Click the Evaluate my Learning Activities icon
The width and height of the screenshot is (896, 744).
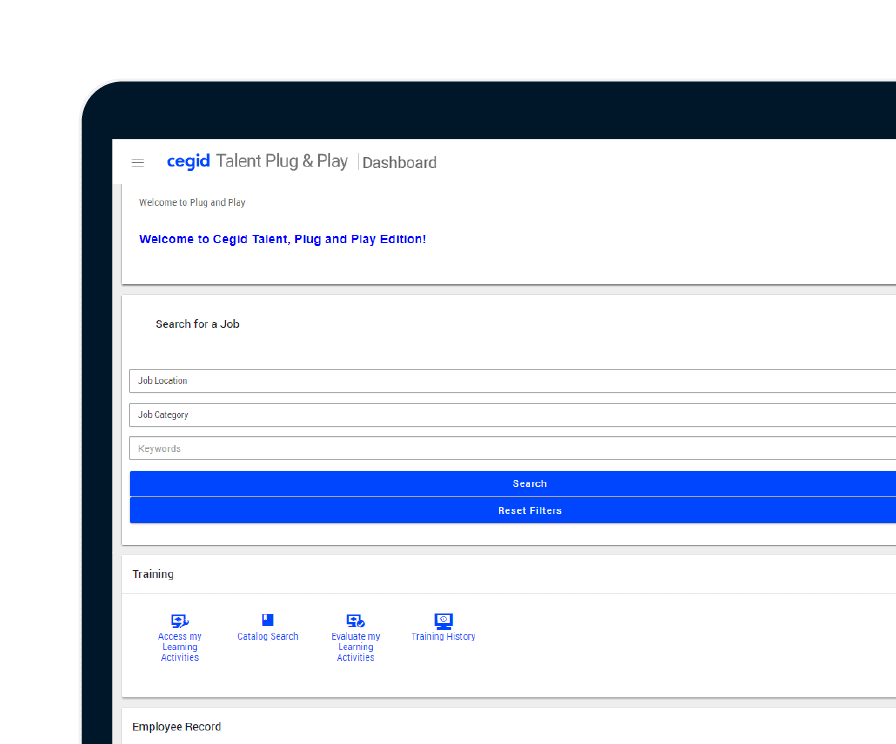(355, 621)
